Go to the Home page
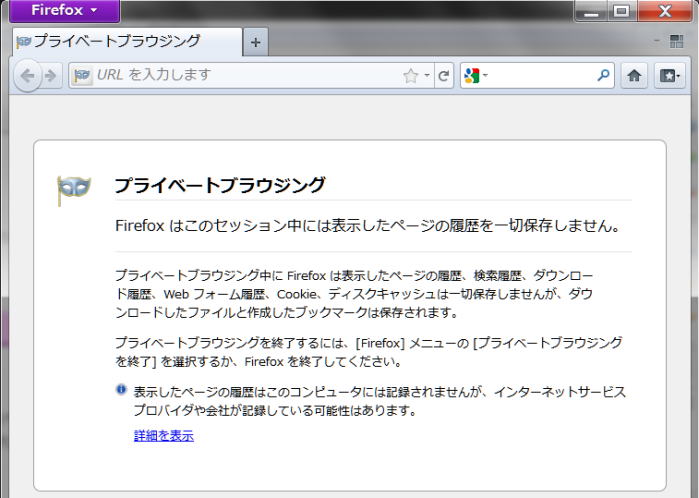Viewport: 699px width, 498px height. (x=634, y=75)
